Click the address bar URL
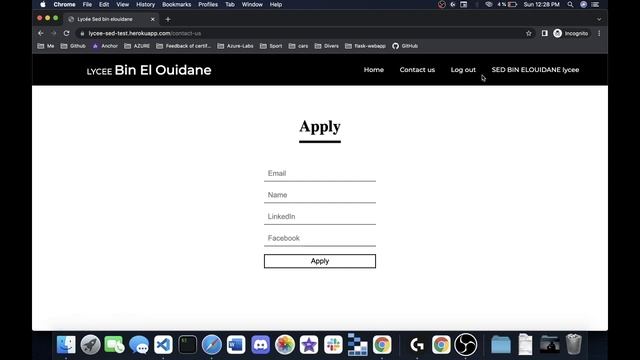This screenshot has height=360, width=640. pos(145,33)
